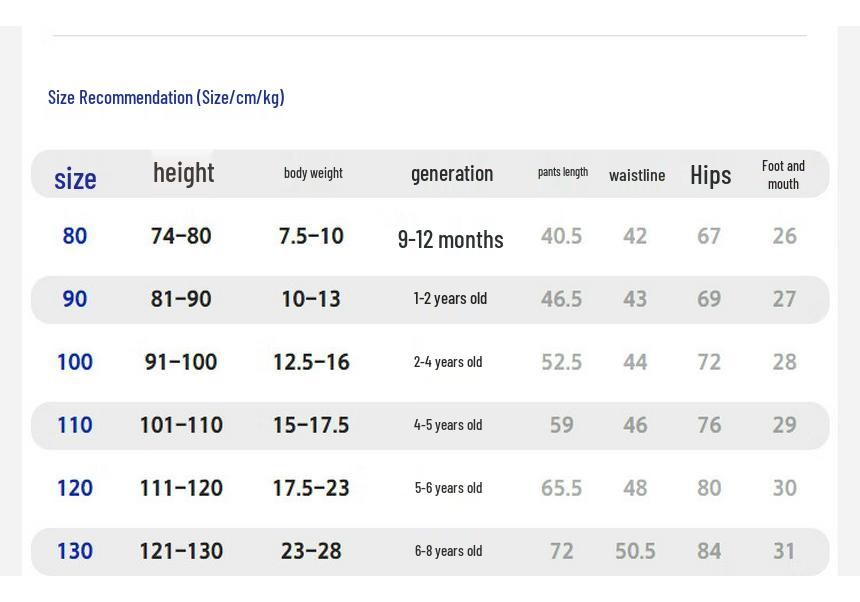Viewport: 860px width, 602px height.
Task: Choose size 100 row label
Action: [x=75, y=362]
